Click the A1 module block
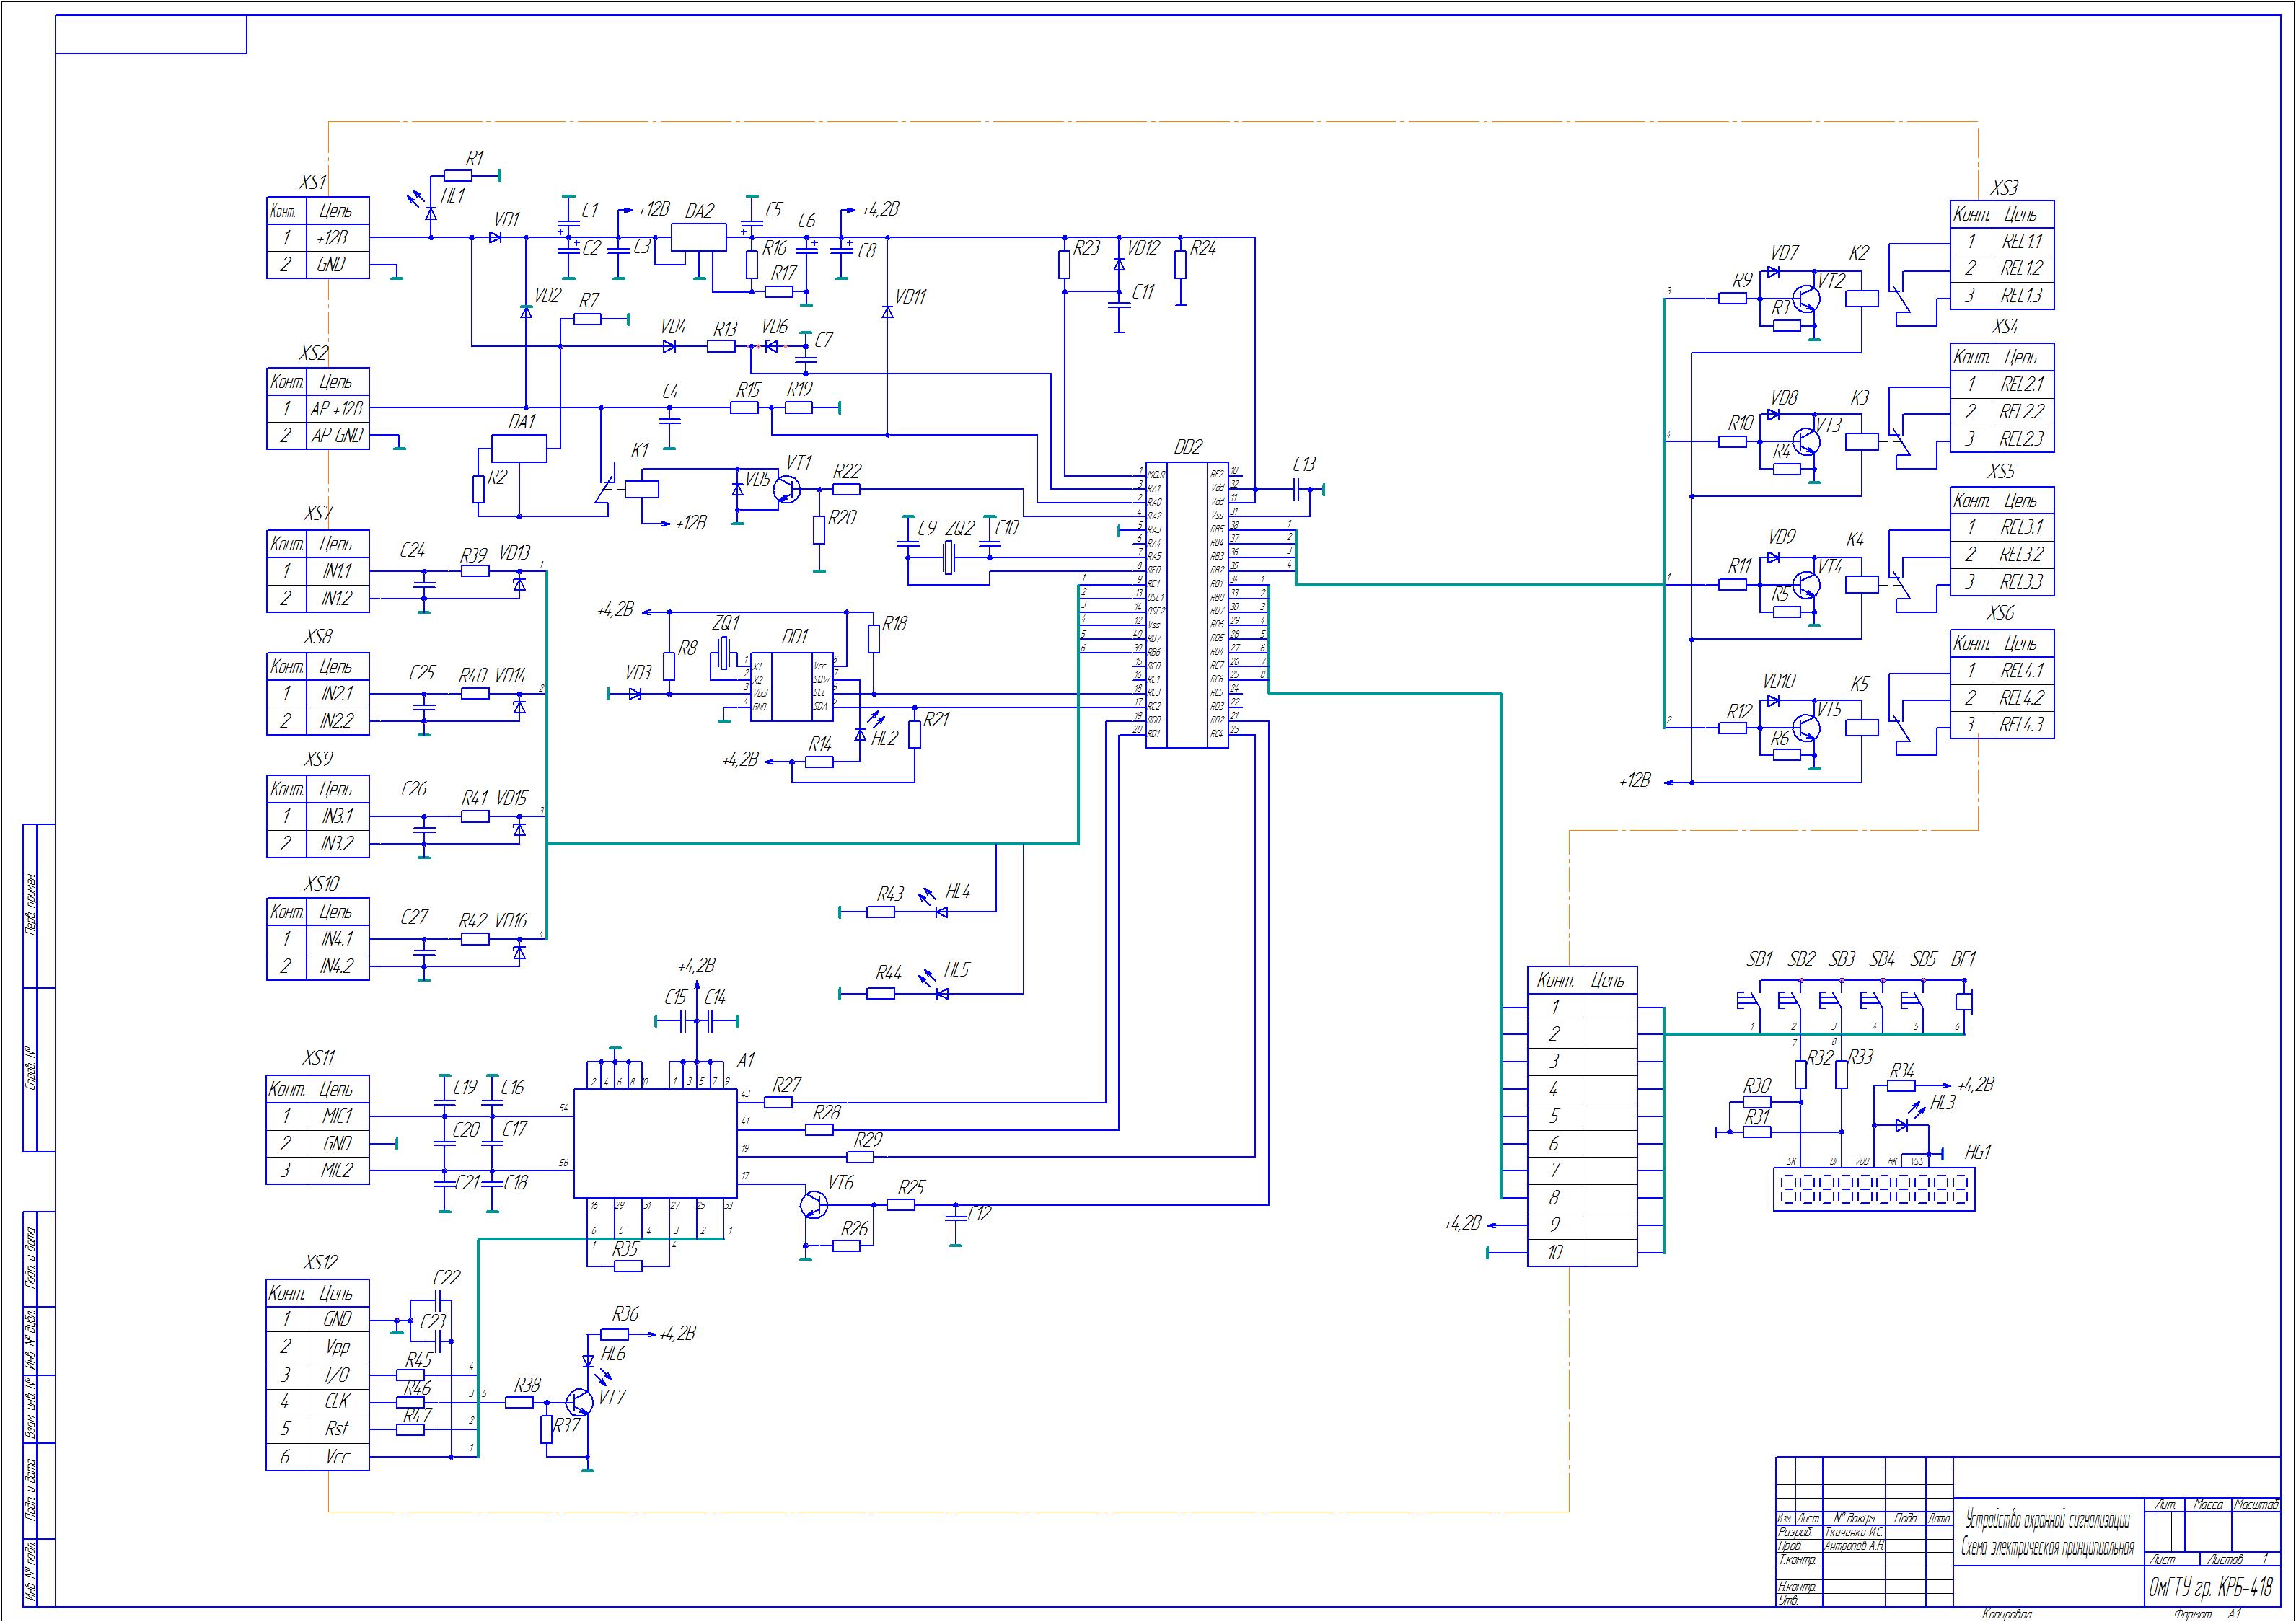Viewport: 2296px width, 1622px height. (x=655, y=1143)
